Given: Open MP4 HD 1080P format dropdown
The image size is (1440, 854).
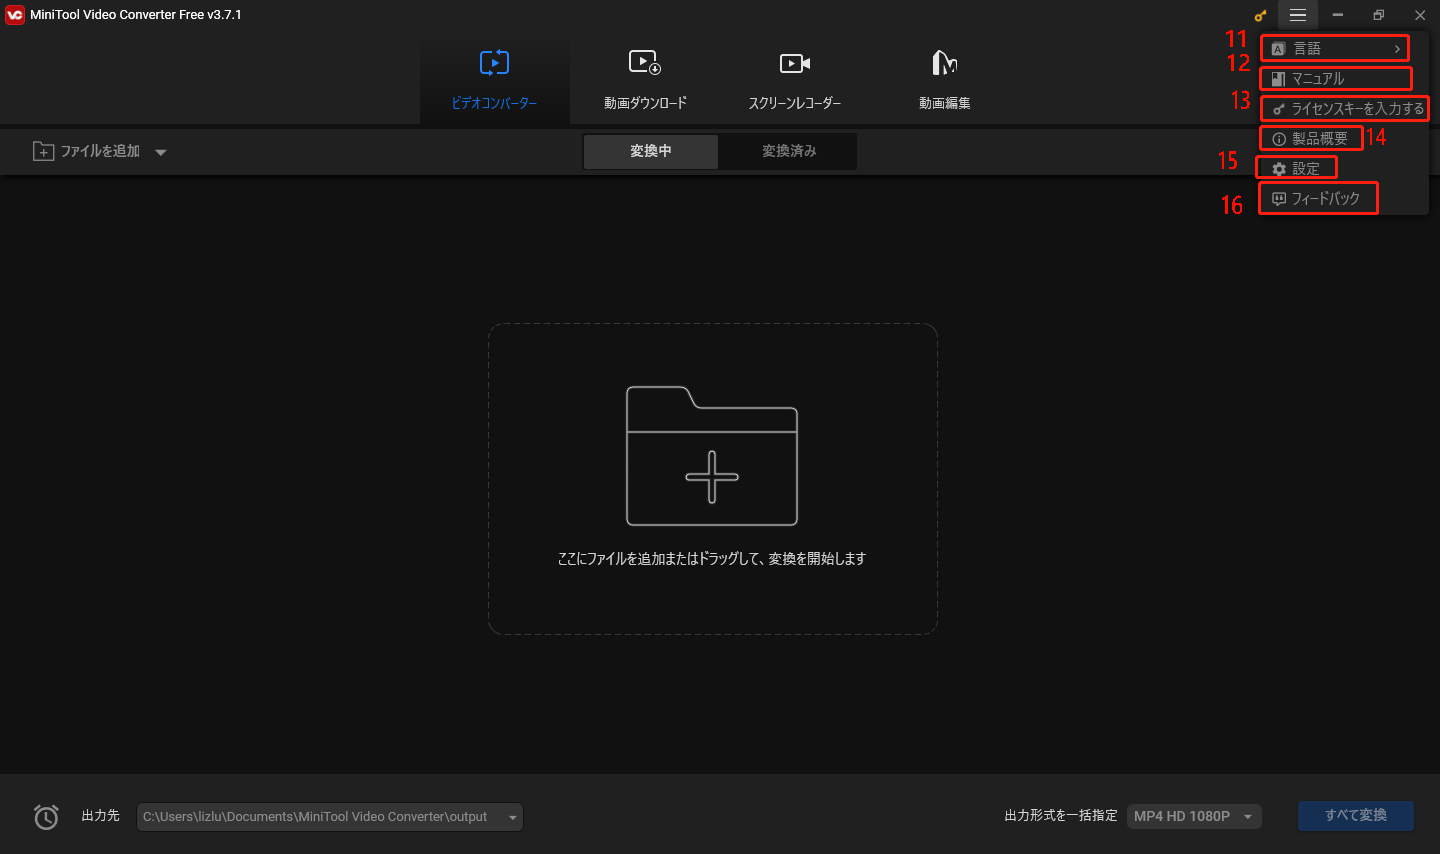Looking at the screenshot, I should 1194,816.
